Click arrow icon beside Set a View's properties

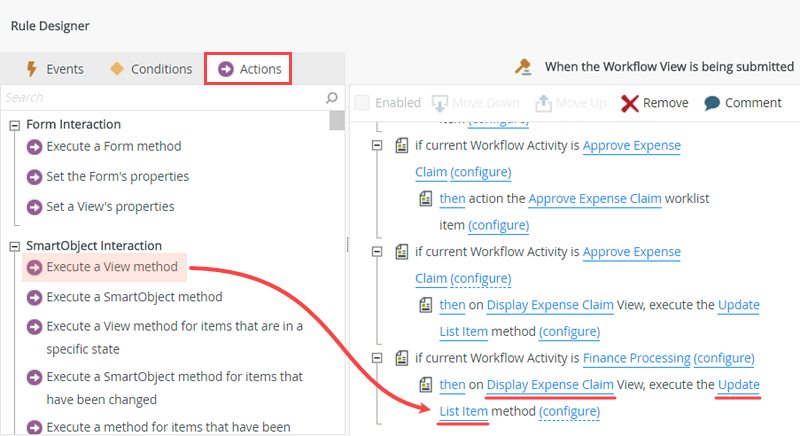[34, 207]
